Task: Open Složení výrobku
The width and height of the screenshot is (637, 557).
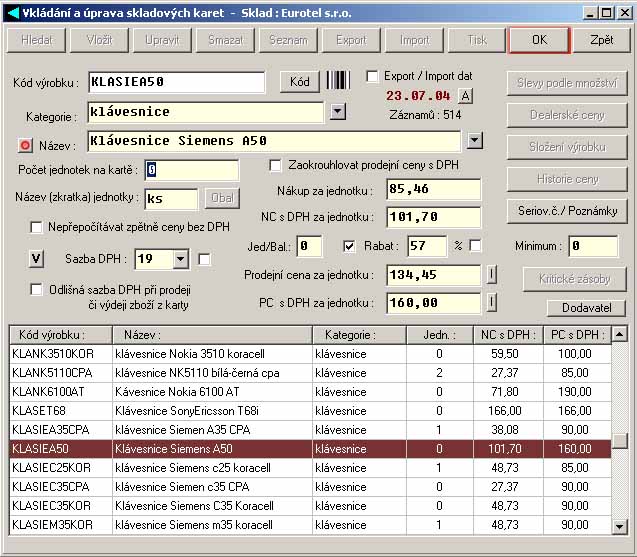Action: click(567, 147)
